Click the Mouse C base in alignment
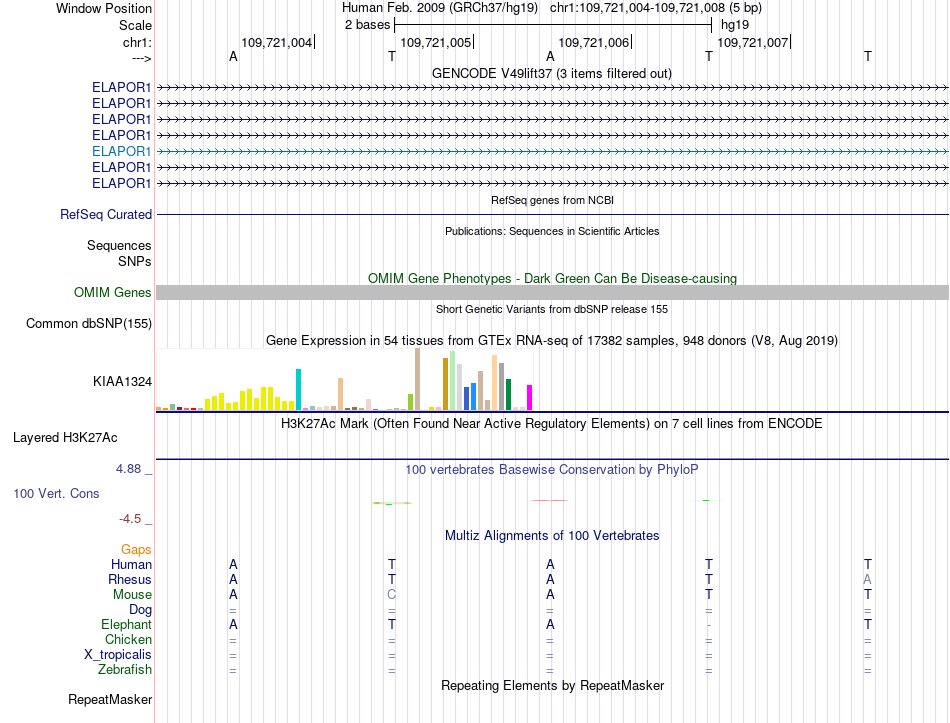 pos(391,595)
